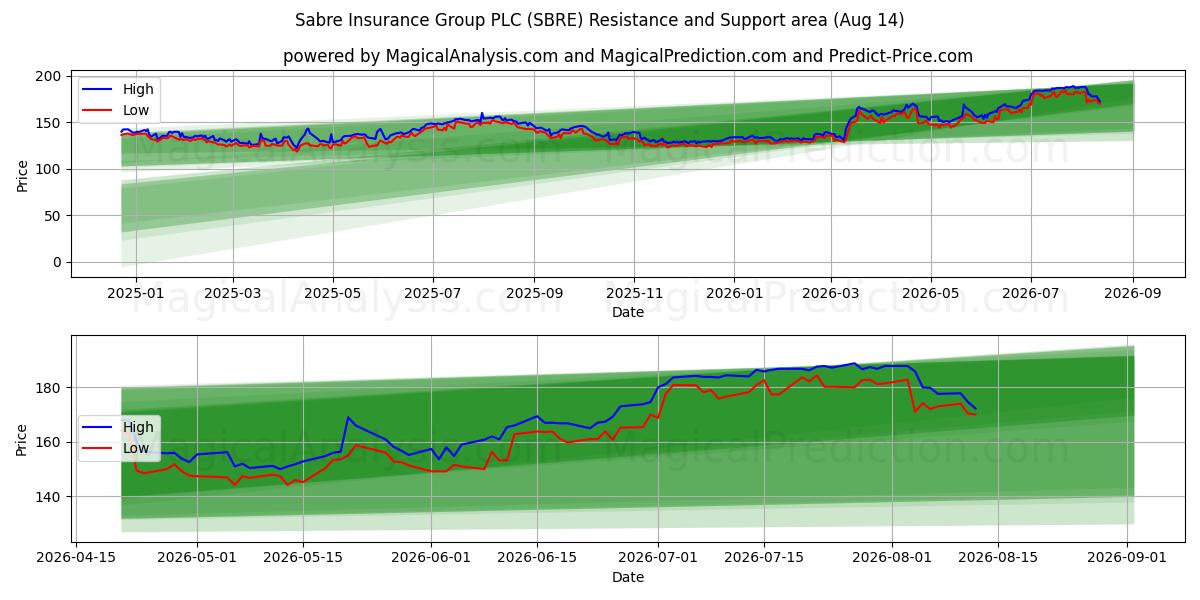Image resolution: width=1200 pixels, height=600 pixels.
Task: Click the 2025-01 date tick on top chart
Action: [135, 294]
